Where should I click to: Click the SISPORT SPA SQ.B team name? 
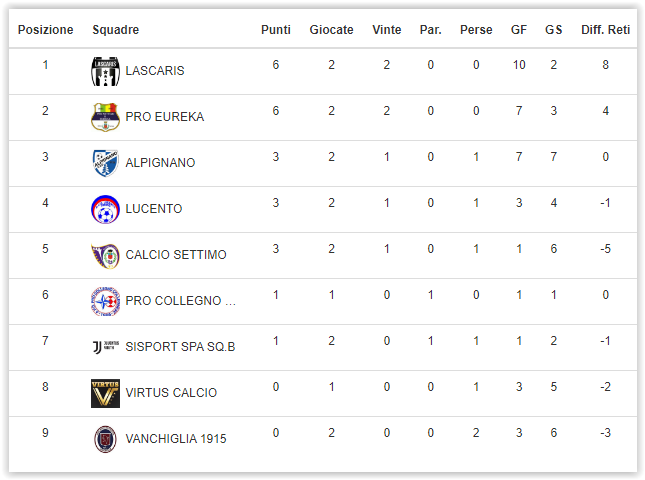pos(180,347)
